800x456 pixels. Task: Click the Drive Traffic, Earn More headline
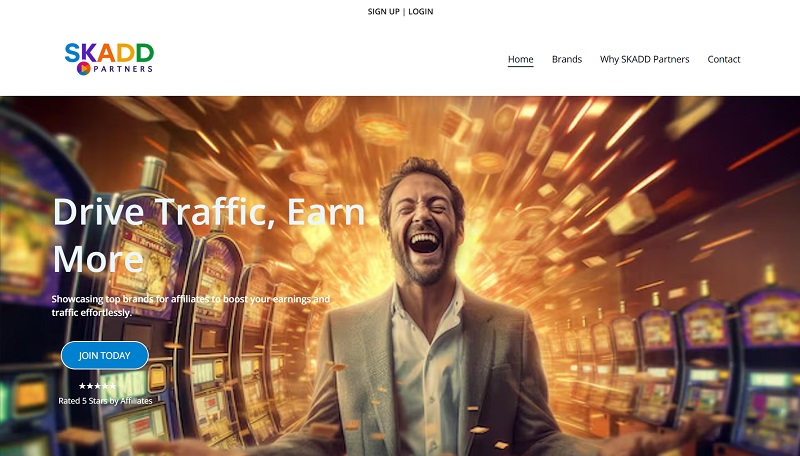tap(209, 235)
